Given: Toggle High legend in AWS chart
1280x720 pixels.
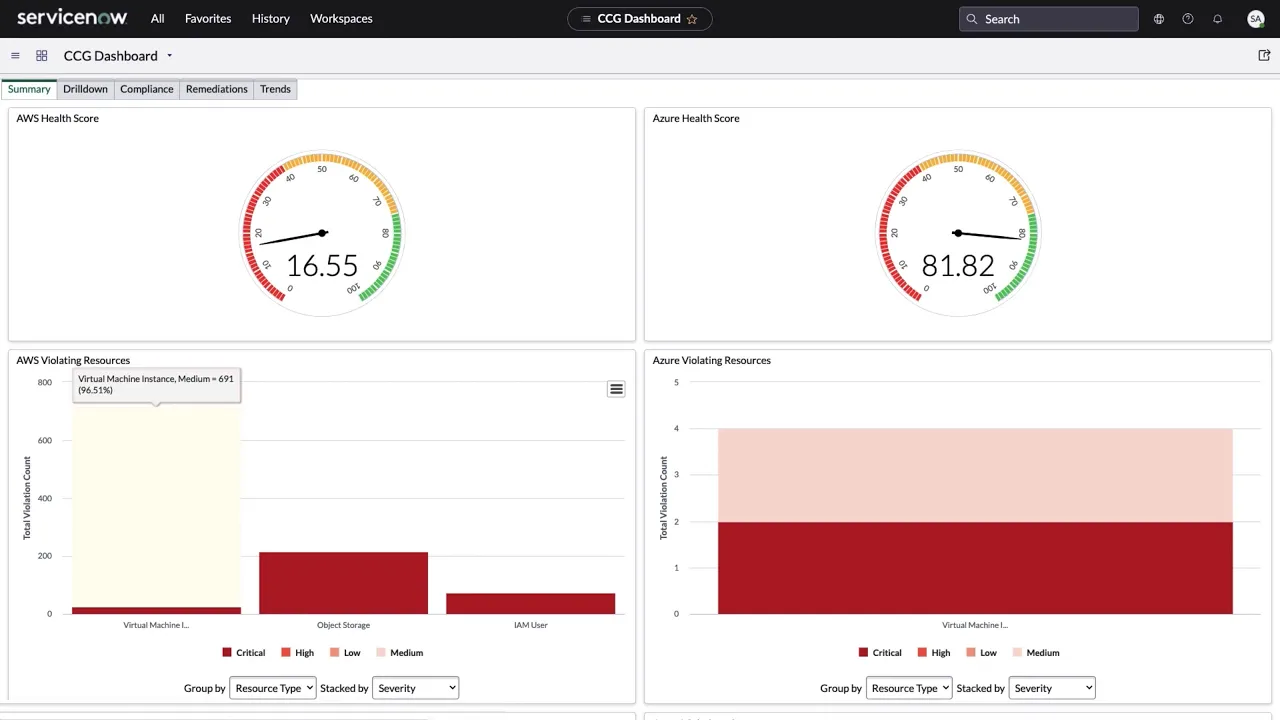Looking at the screenshot, I should (297, 653).
